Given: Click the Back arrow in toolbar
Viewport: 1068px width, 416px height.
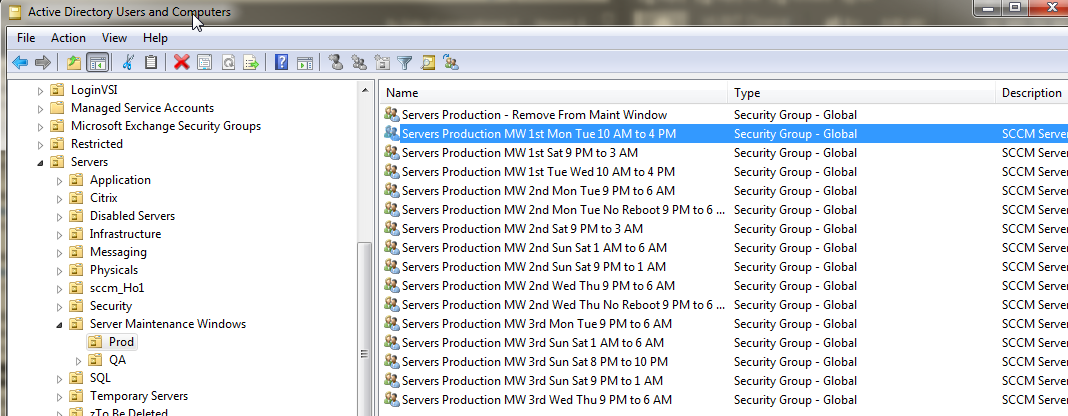Looking at the screenshot, I should point(20,63).
